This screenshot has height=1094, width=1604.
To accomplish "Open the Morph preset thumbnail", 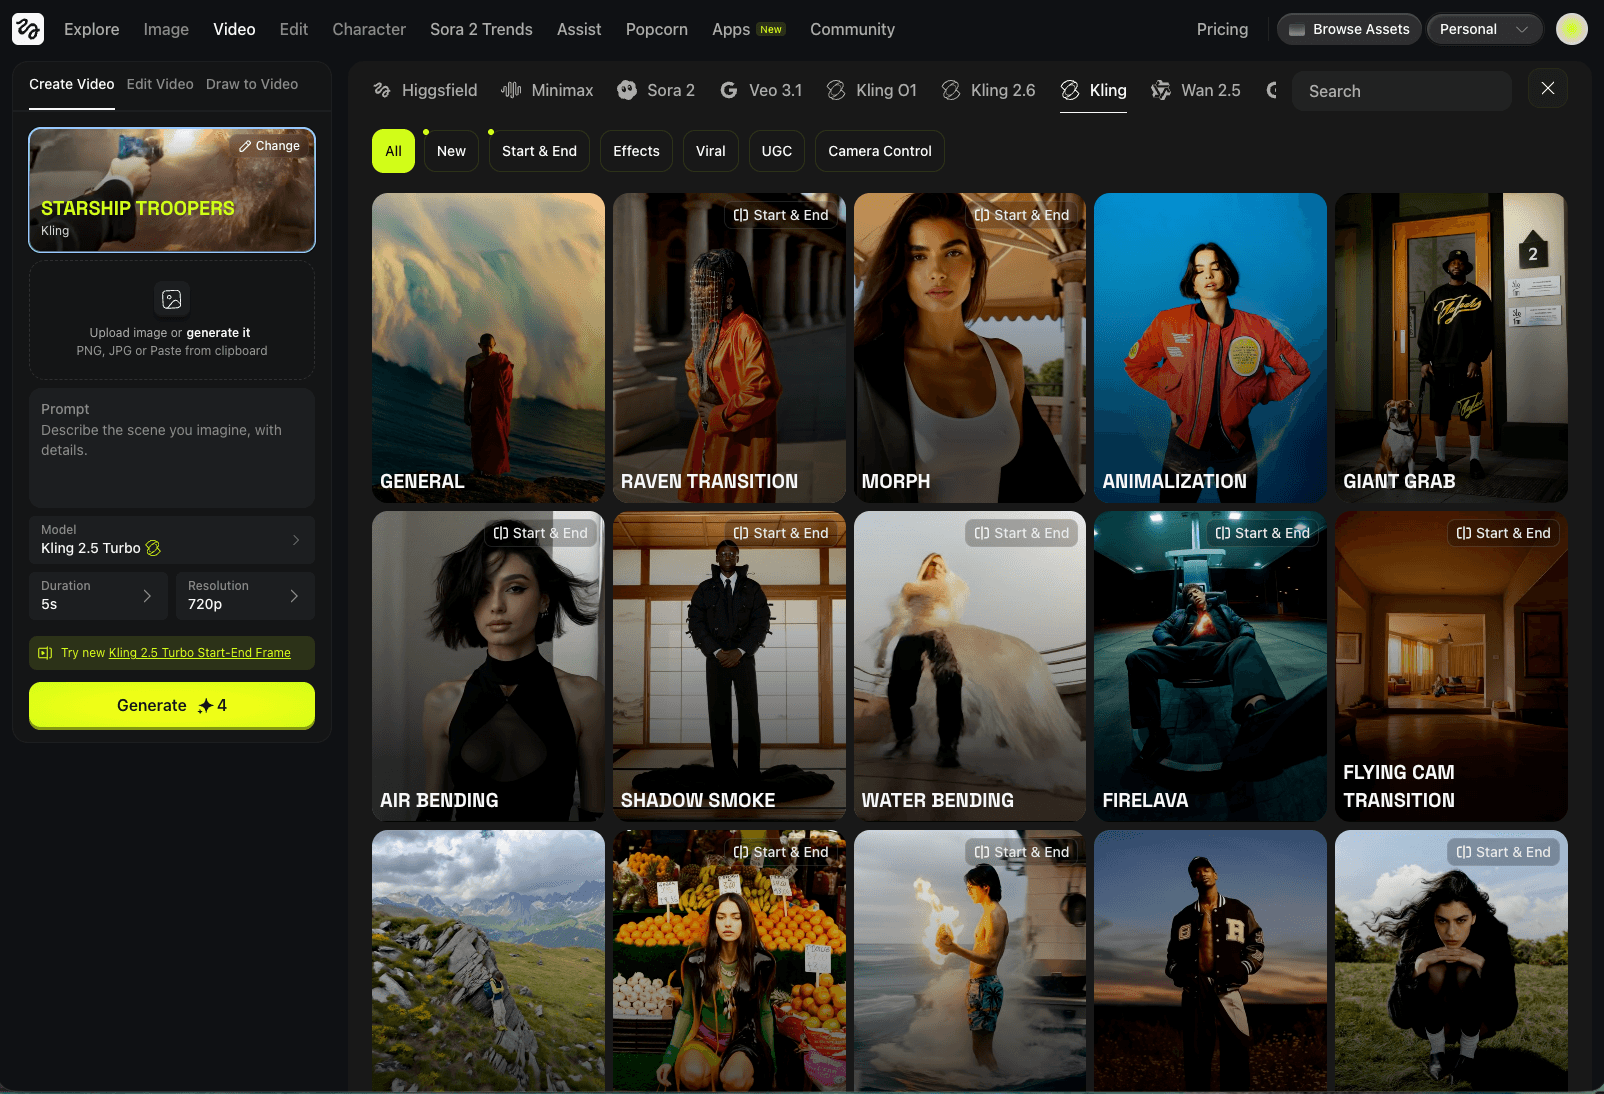I will pyautogui.click(x=968, y=348).
